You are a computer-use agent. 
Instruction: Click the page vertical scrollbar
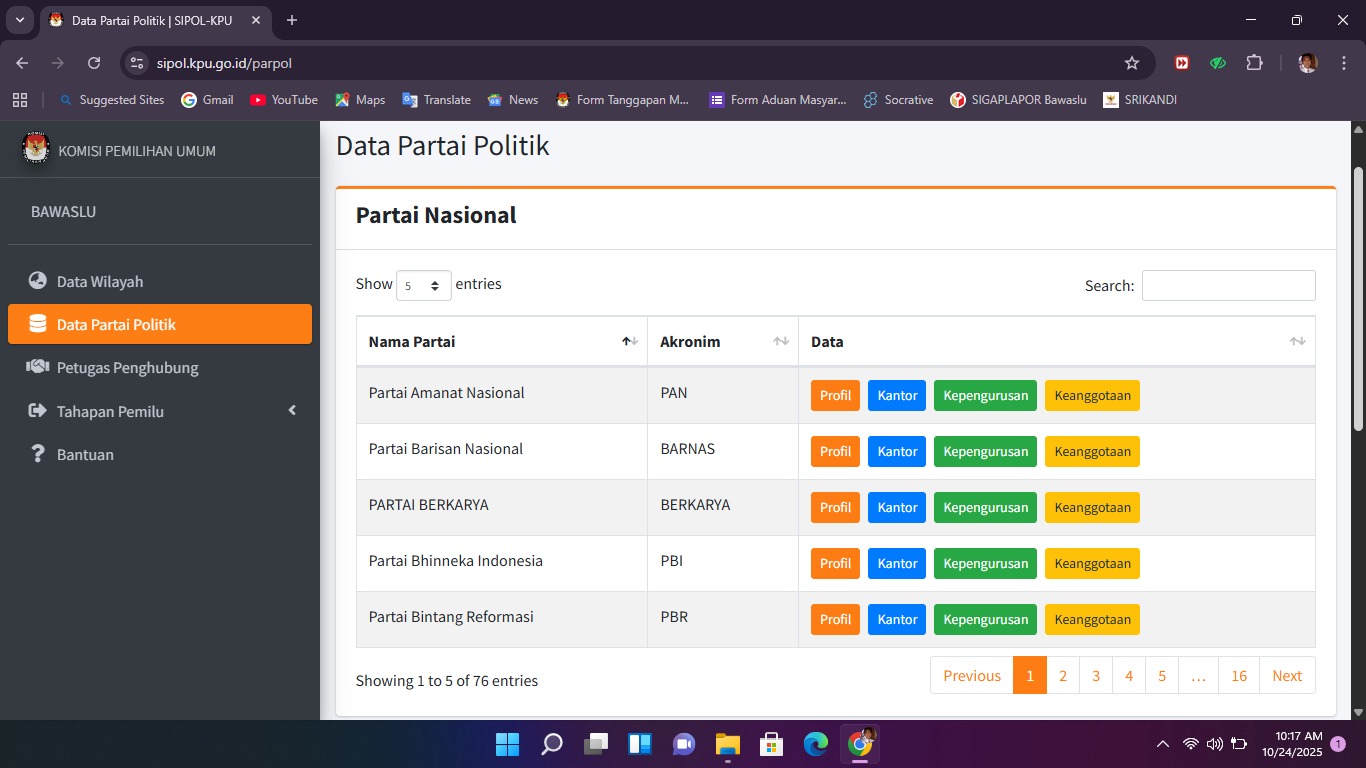(1358, 300)
